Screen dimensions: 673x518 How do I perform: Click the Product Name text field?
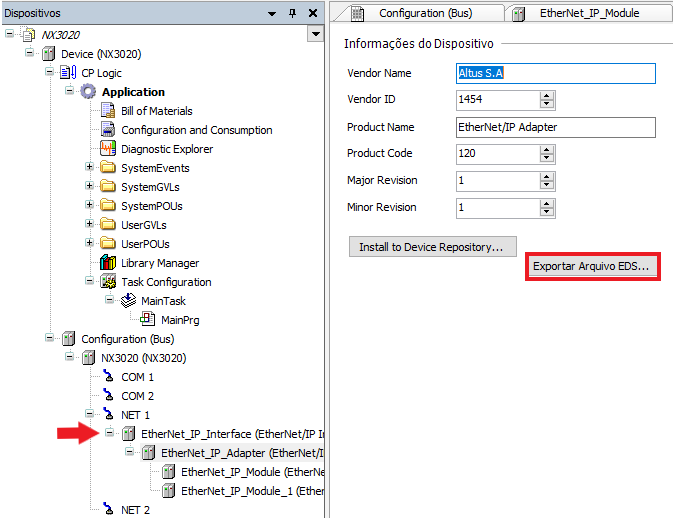point(555,127)
